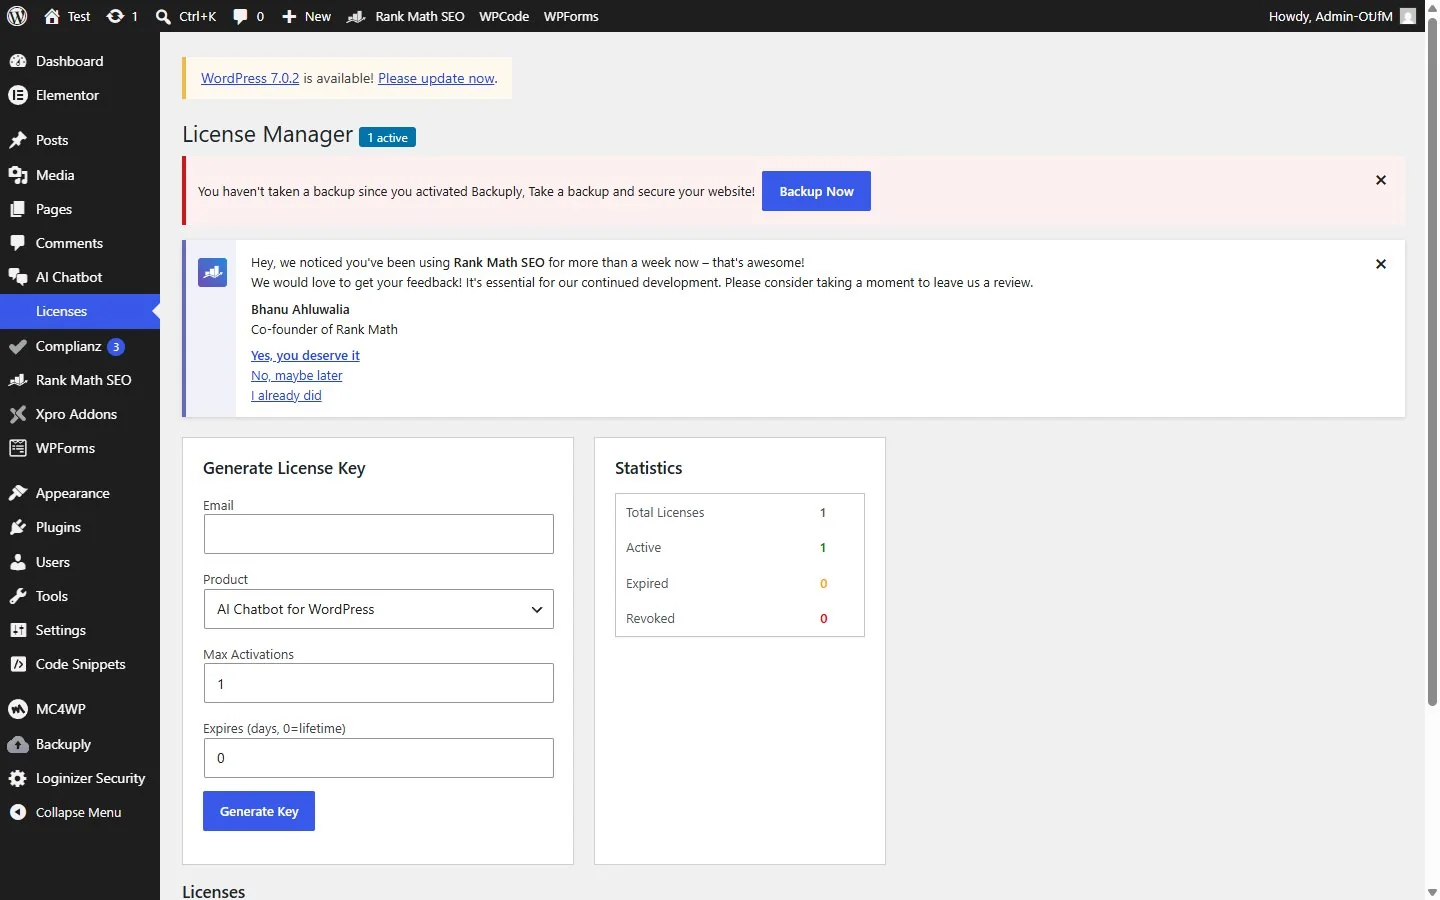Click the Backup Now button
The image size is (1440, 900).
click(816, 191)
